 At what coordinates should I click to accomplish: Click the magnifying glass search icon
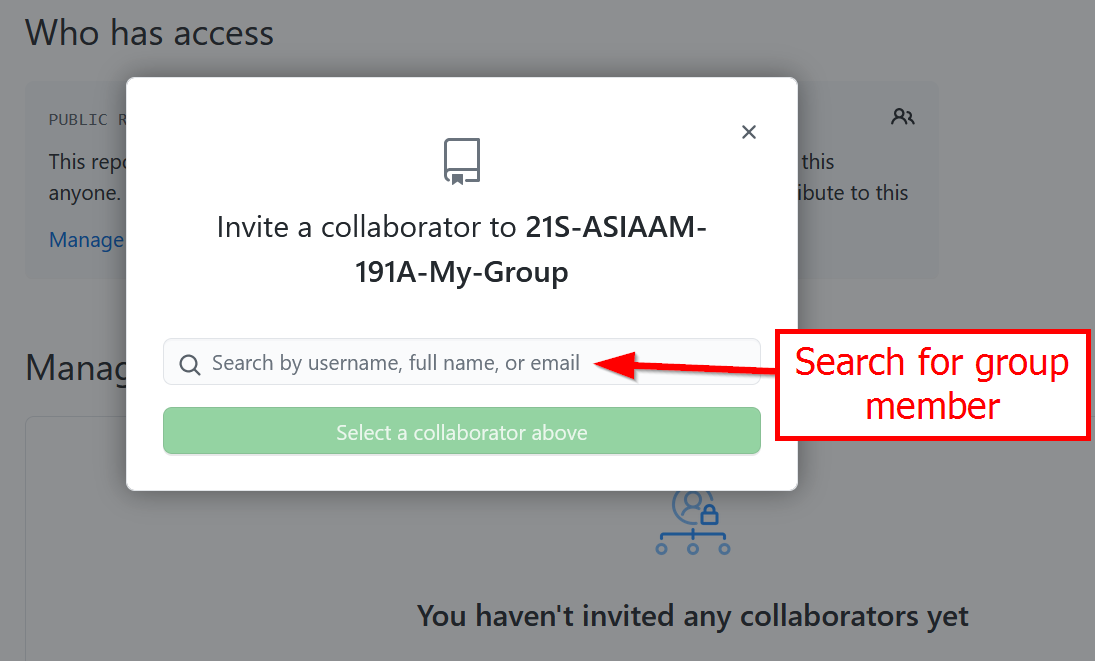[190, 365]
